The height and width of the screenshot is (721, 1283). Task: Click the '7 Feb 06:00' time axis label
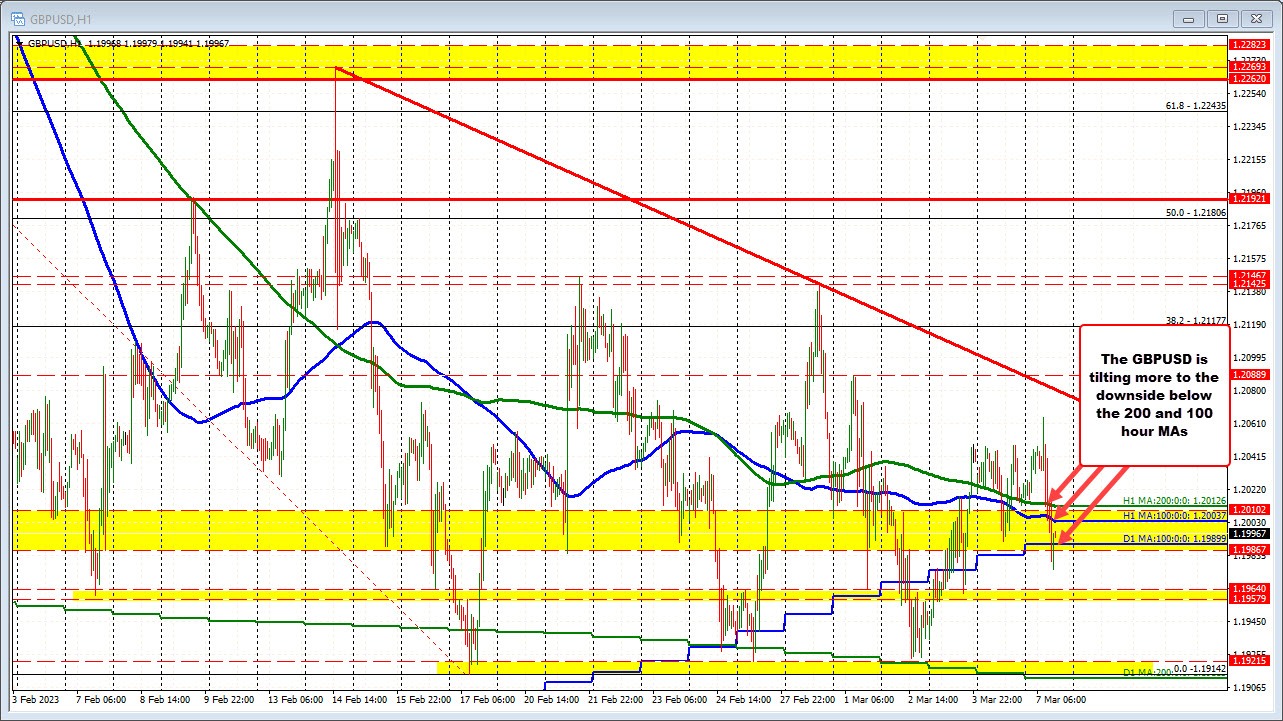(101, 700)
